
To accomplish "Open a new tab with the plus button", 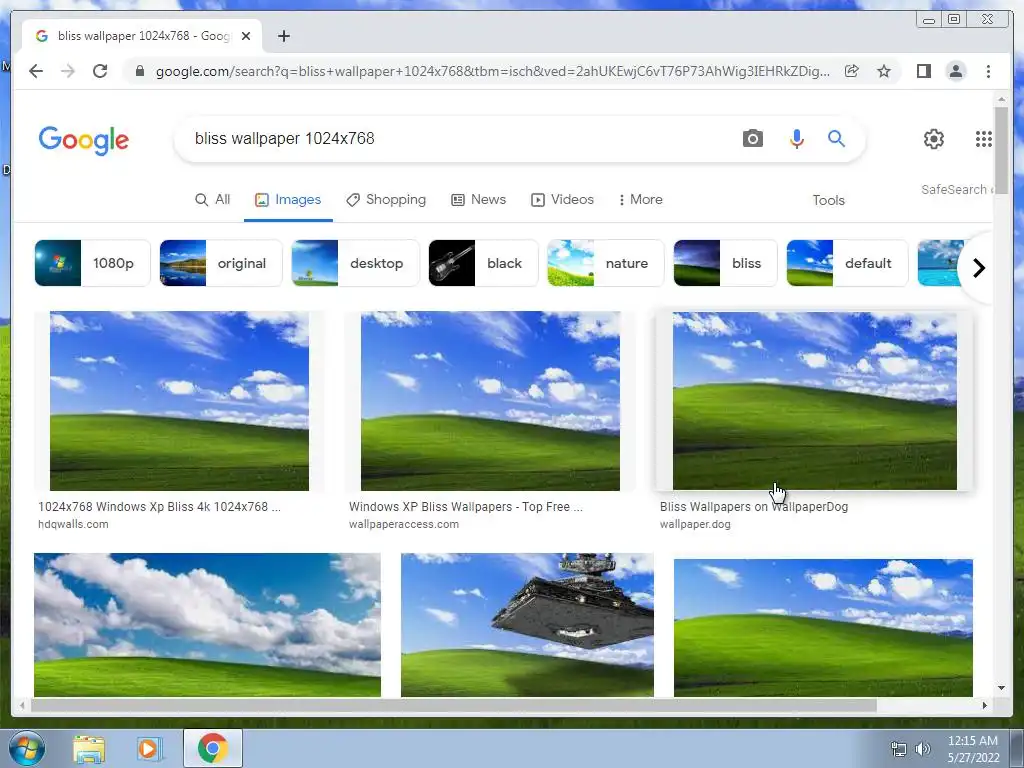I will click(x=283, y=36).
